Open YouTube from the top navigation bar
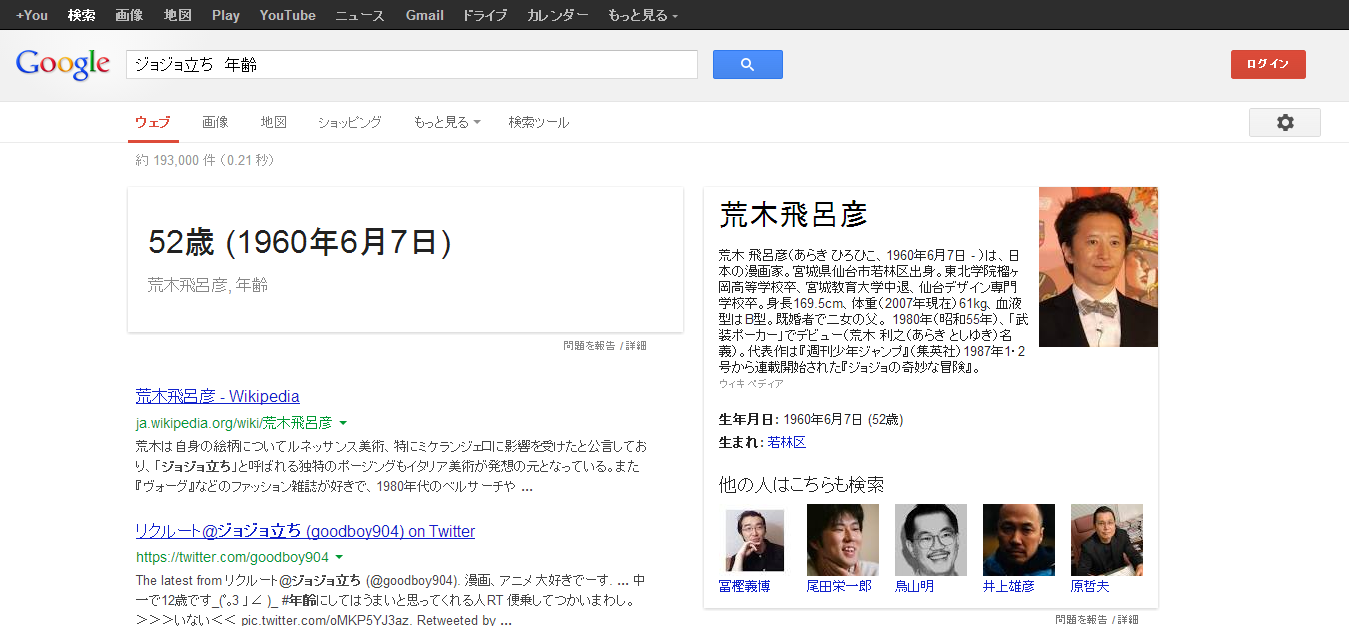 pyautogui.click(x=287, y=15)
